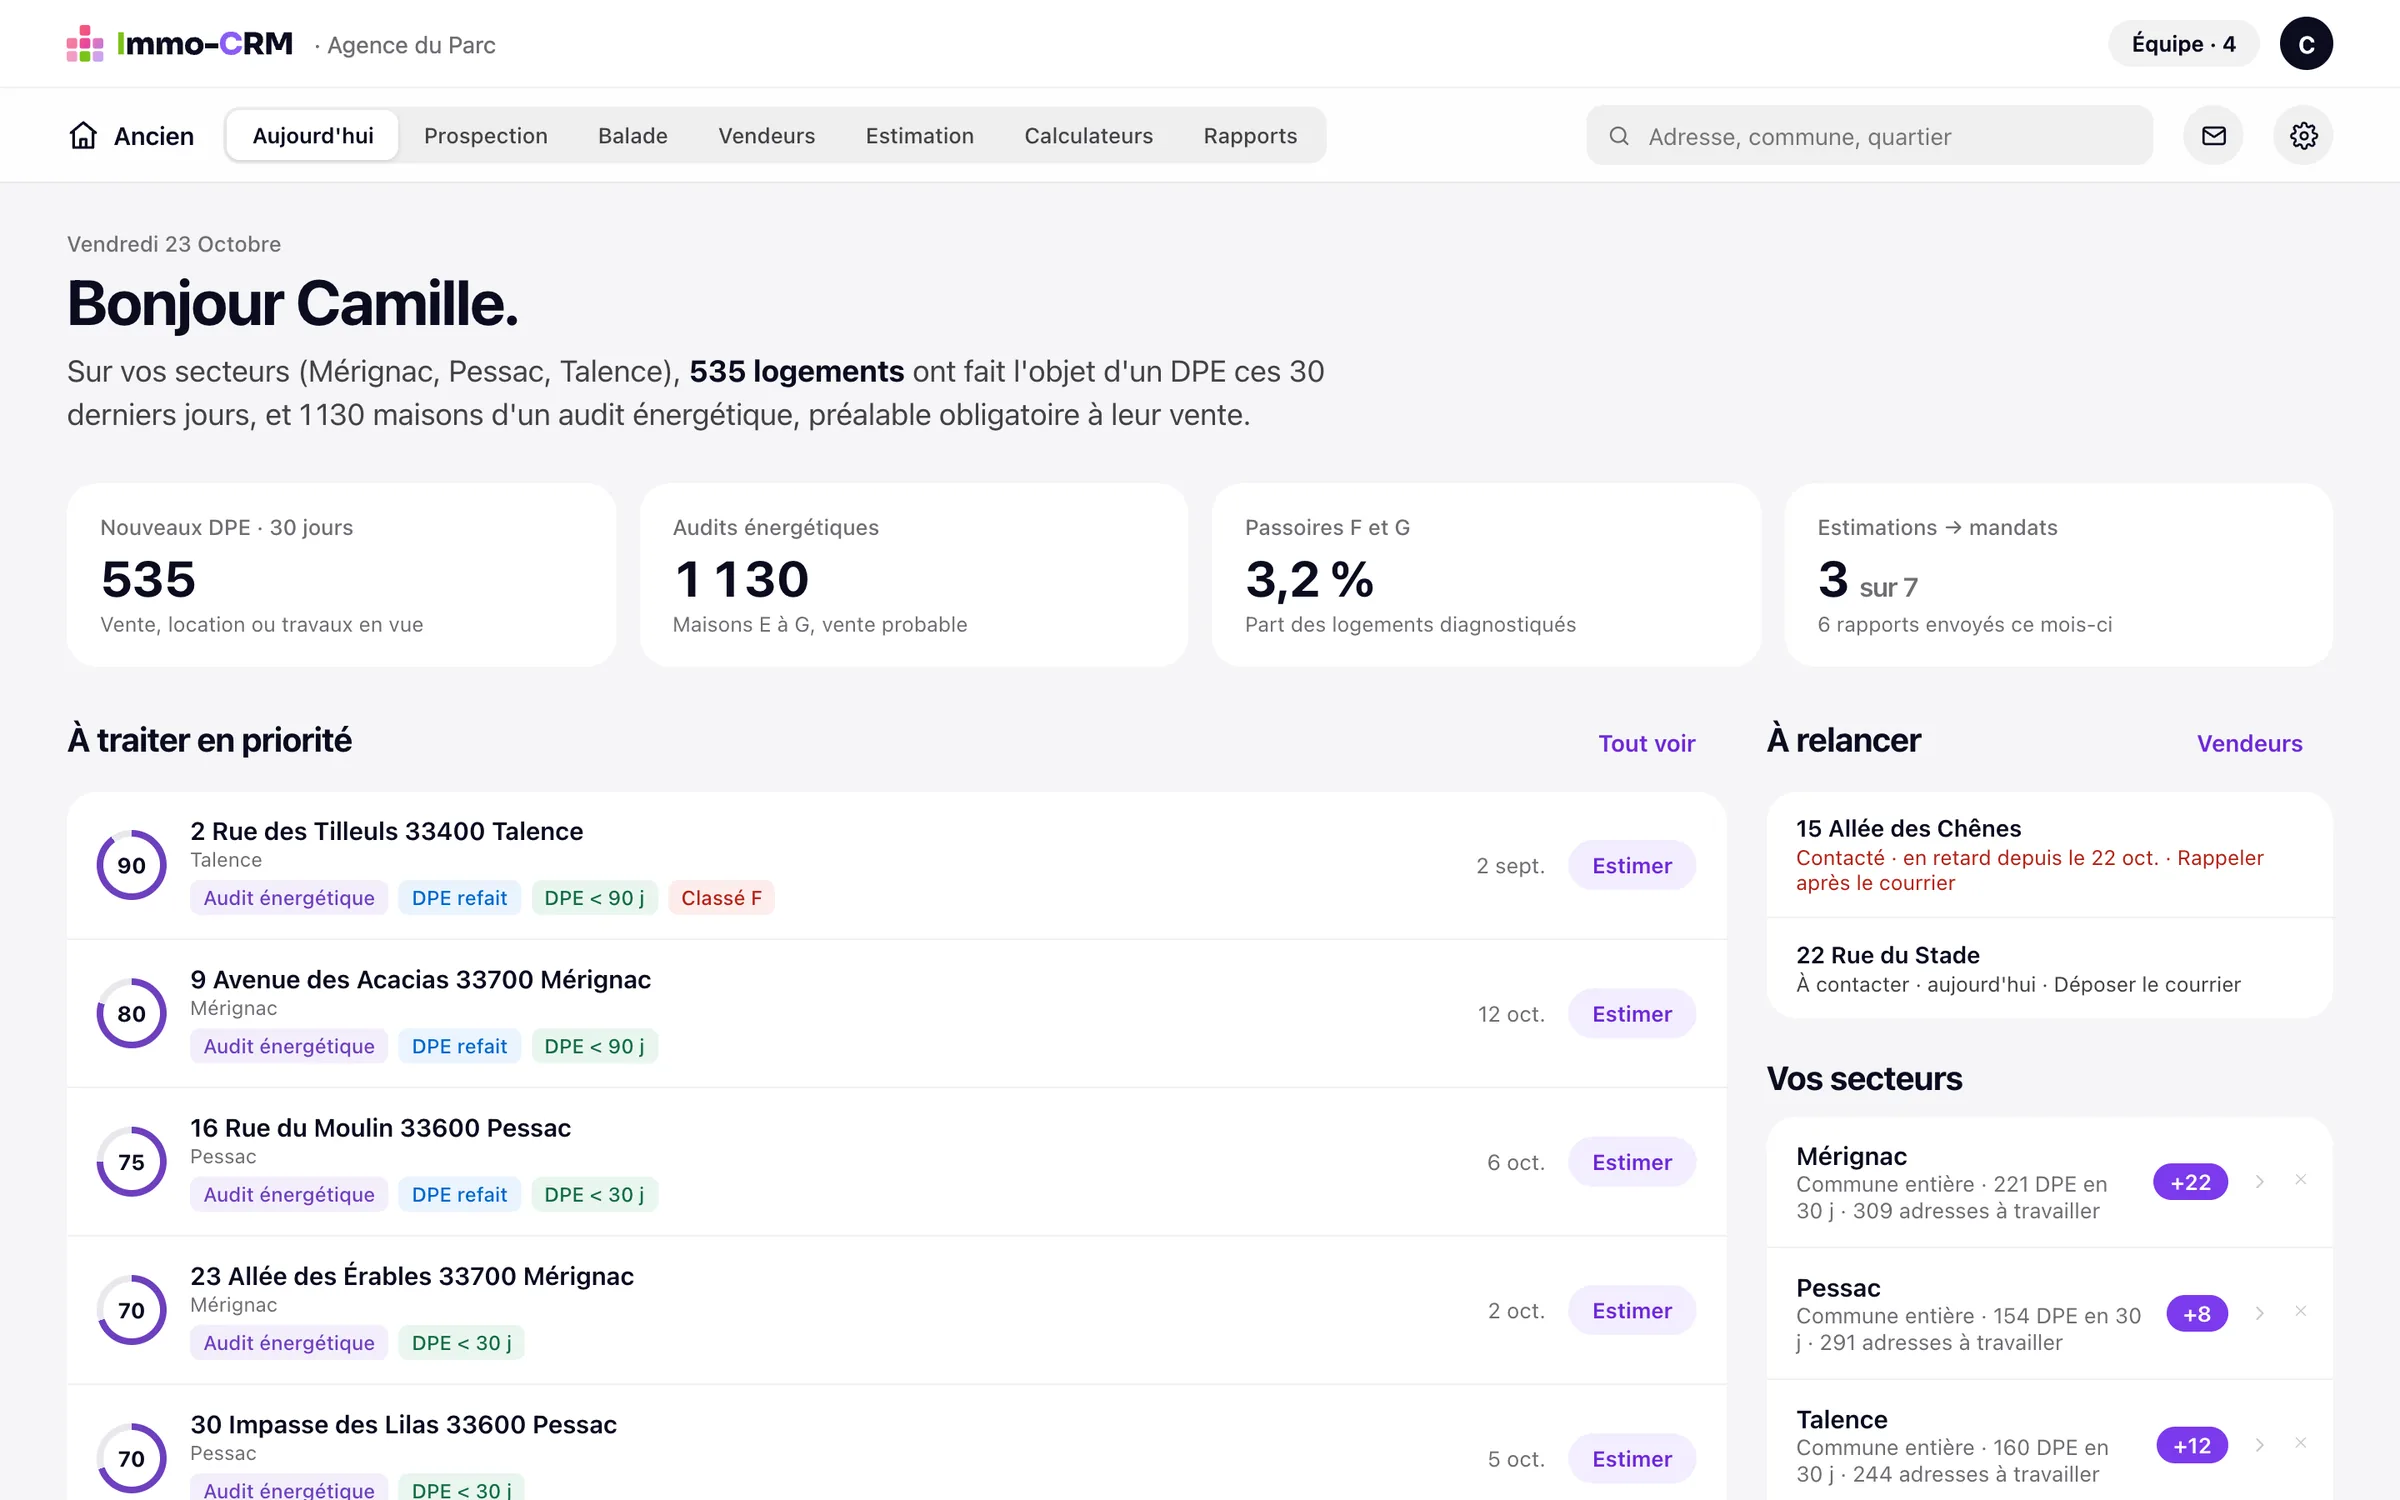Open the Tout voir link
The width and height of the screenshot is (2400, 1500).
[1646, 743]
